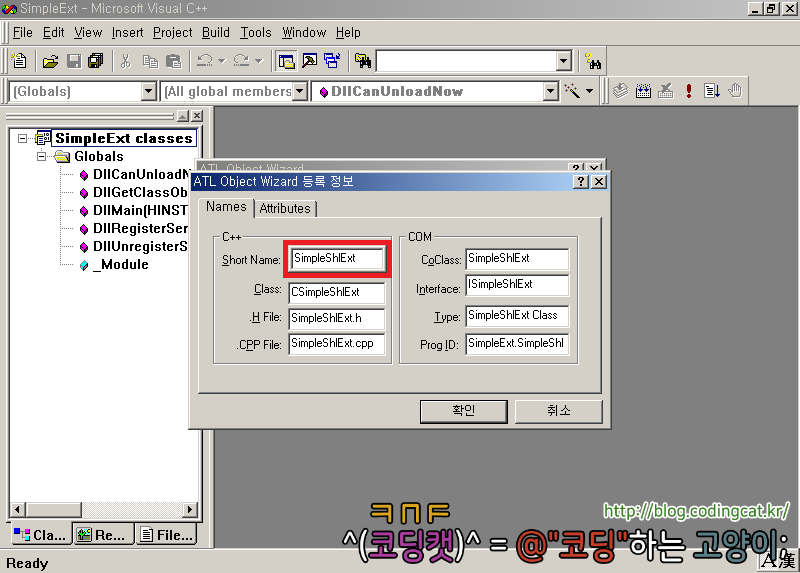The height and width of the screenshot is (573, 800).
Task: Click the Compile toolbar icon
Action: (x=620, y=91)
